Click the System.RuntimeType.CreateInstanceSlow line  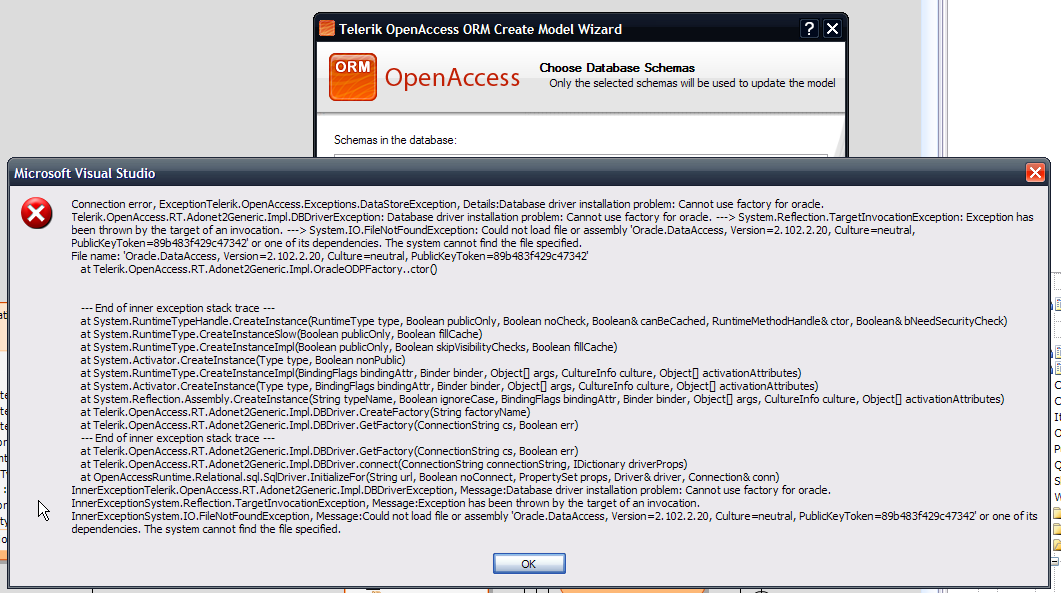(281, 334)
